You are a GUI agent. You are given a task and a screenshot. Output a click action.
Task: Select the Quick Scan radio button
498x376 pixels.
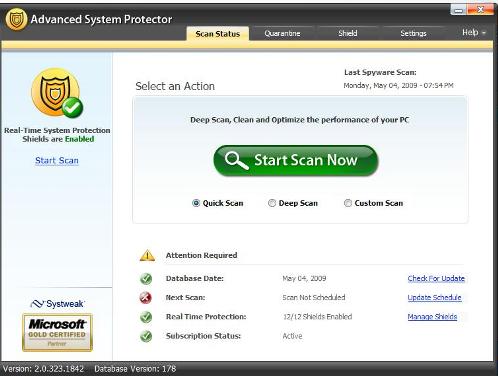(196, 203)
